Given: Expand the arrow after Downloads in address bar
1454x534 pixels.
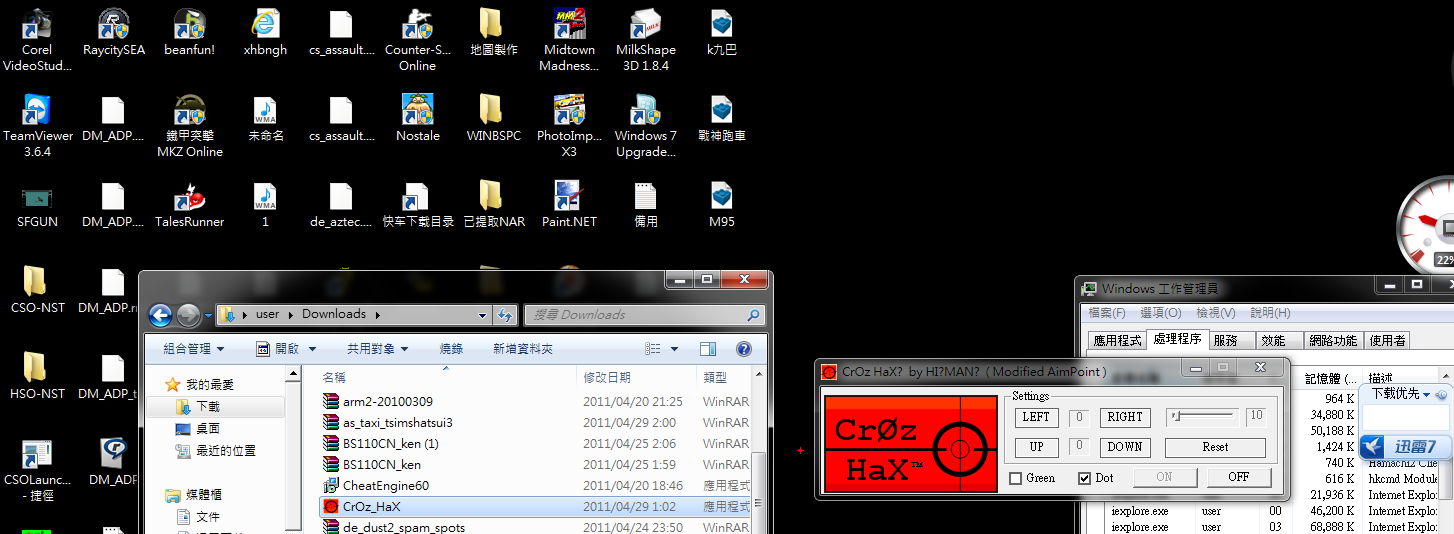Looking at the screenshot, I should [378, 314].
